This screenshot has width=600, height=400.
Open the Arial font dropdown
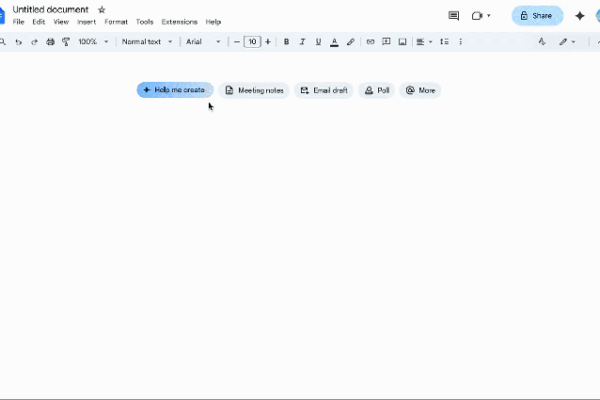click(203, 42)
